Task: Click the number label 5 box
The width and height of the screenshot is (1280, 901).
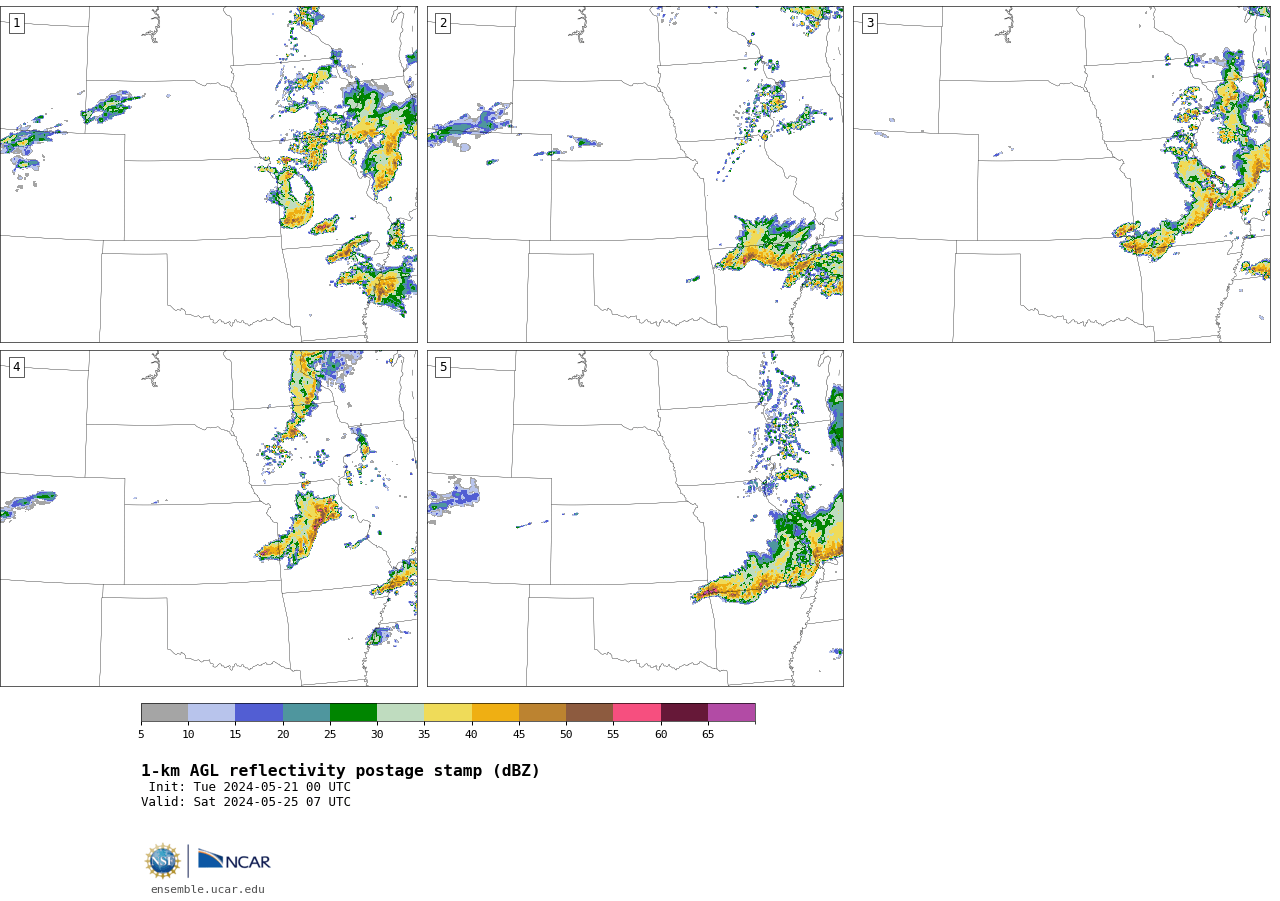Action: pyautogui.click(x=443, y=367)
